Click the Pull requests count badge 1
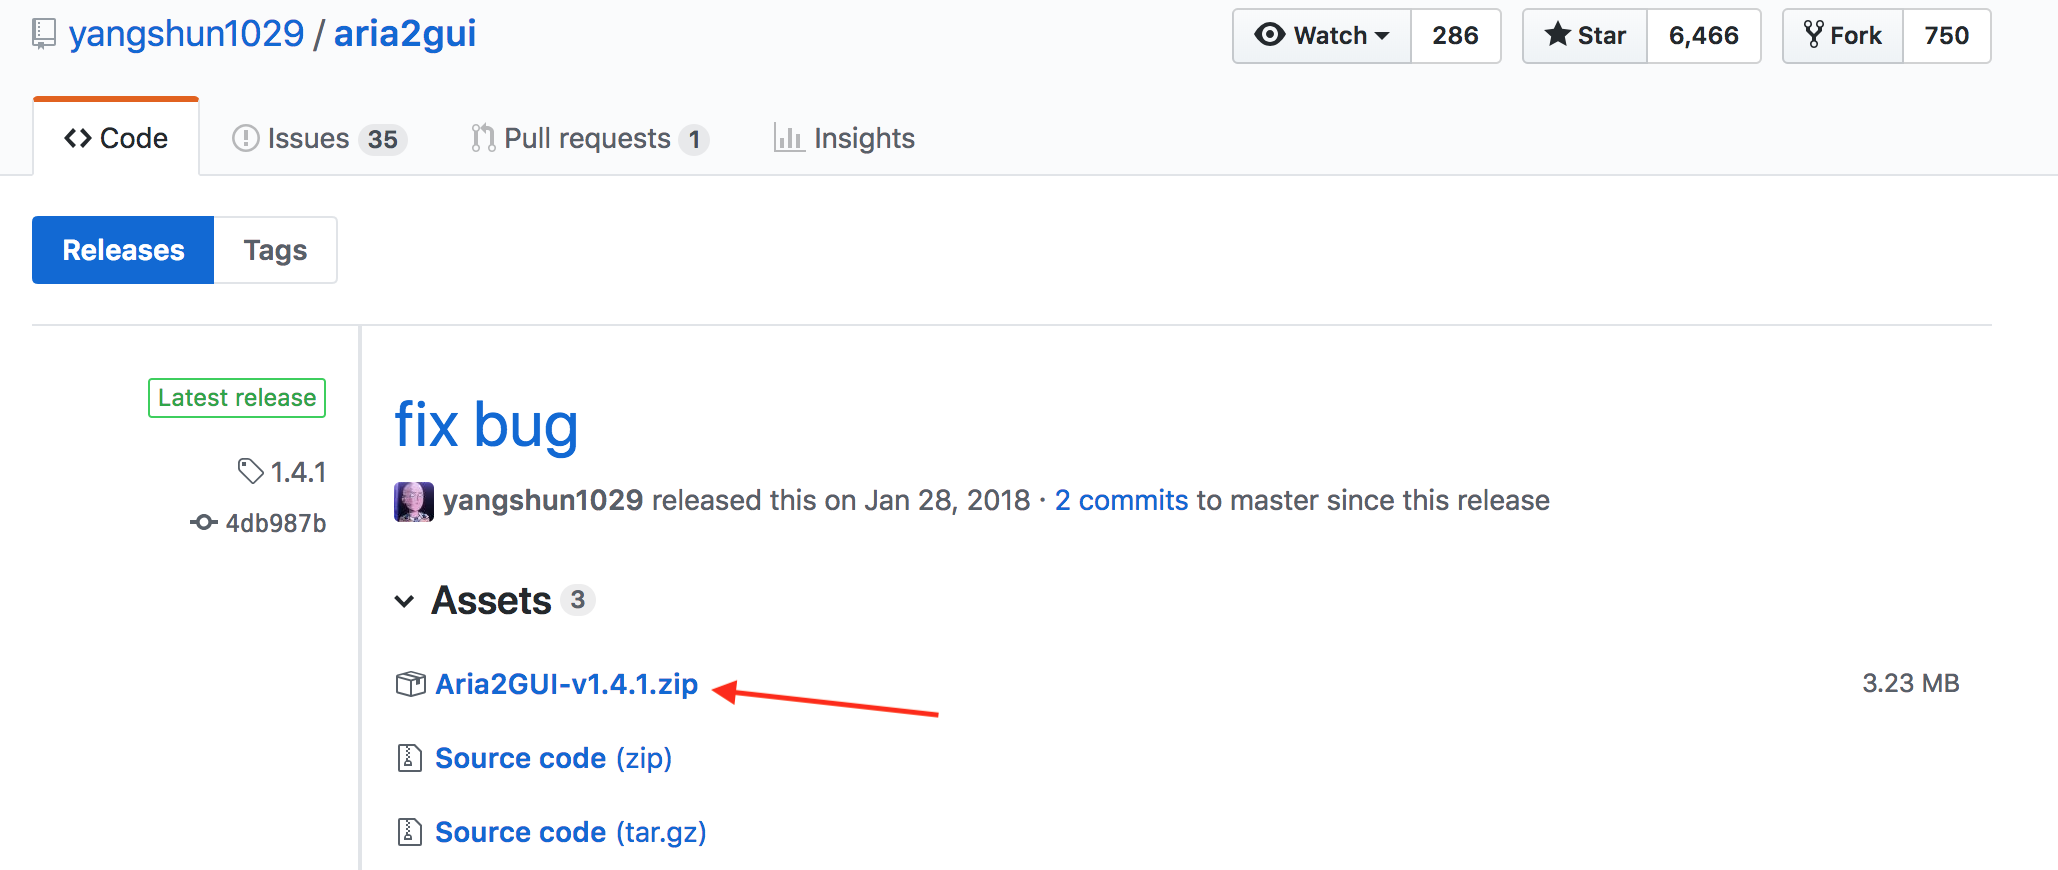 coord(694,139)
